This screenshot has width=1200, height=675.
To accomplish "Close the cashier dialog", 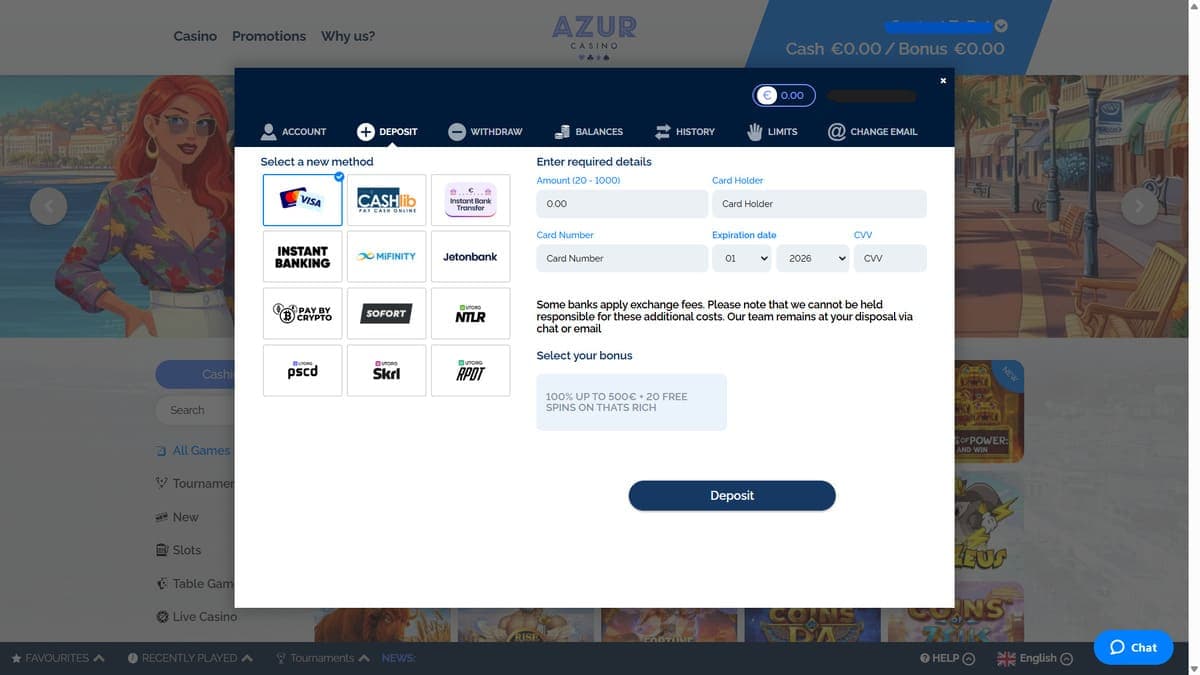I will coord(943,81).
